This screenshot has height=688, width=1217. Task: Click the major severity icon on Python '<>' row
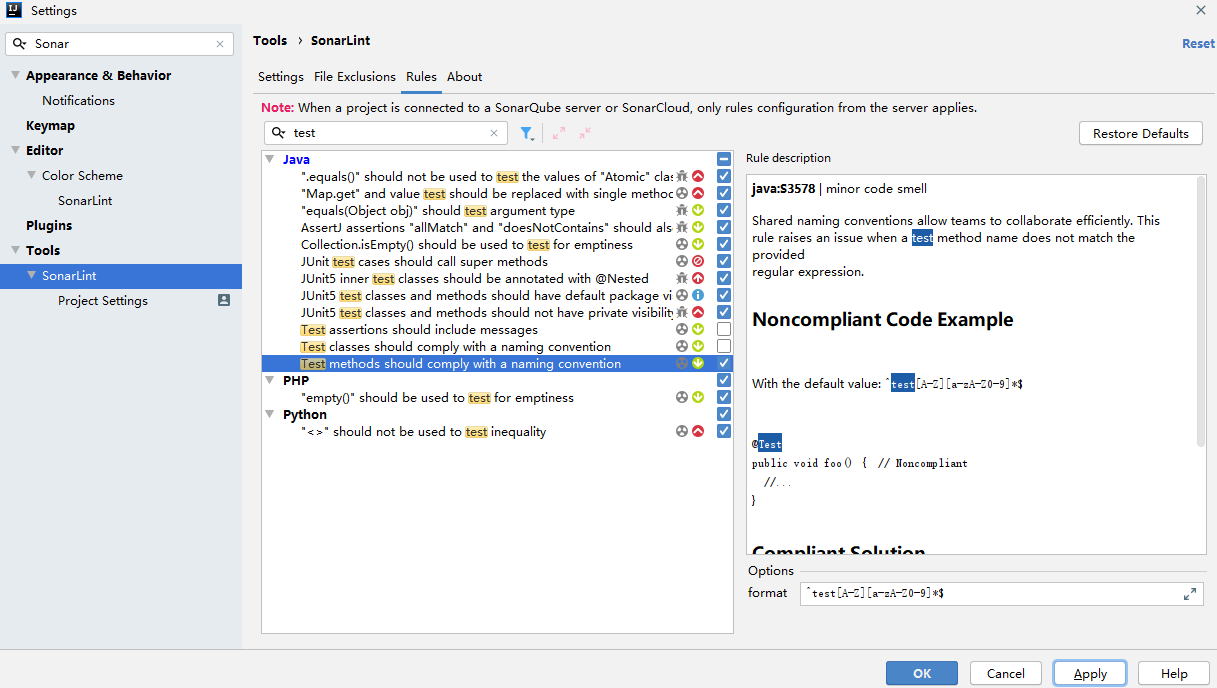[698, 431]
